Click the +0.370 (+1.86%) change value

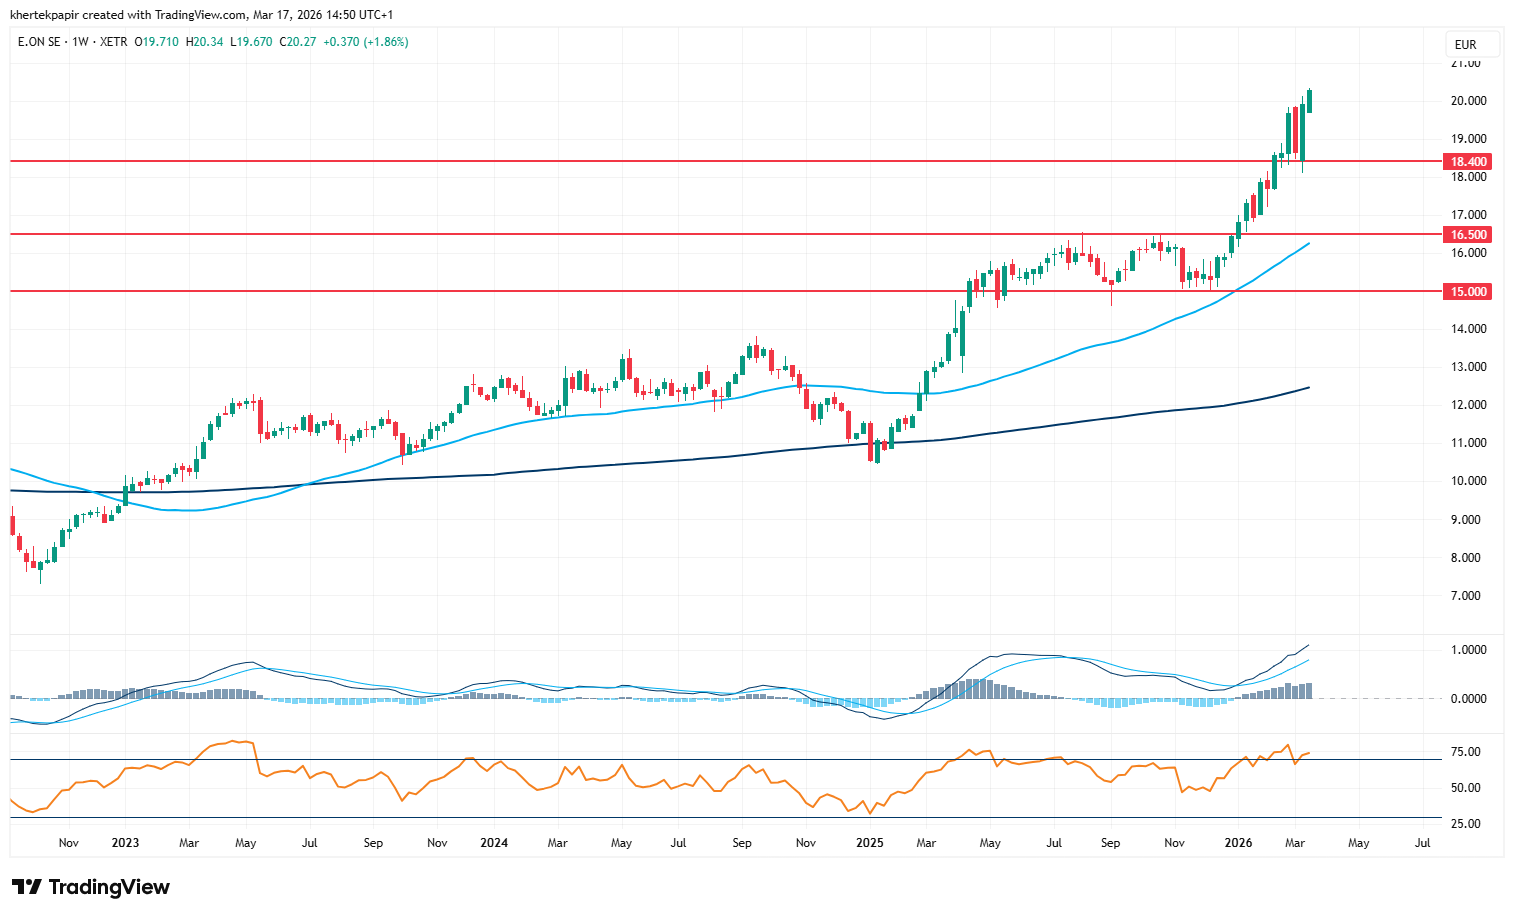point(366,42)
